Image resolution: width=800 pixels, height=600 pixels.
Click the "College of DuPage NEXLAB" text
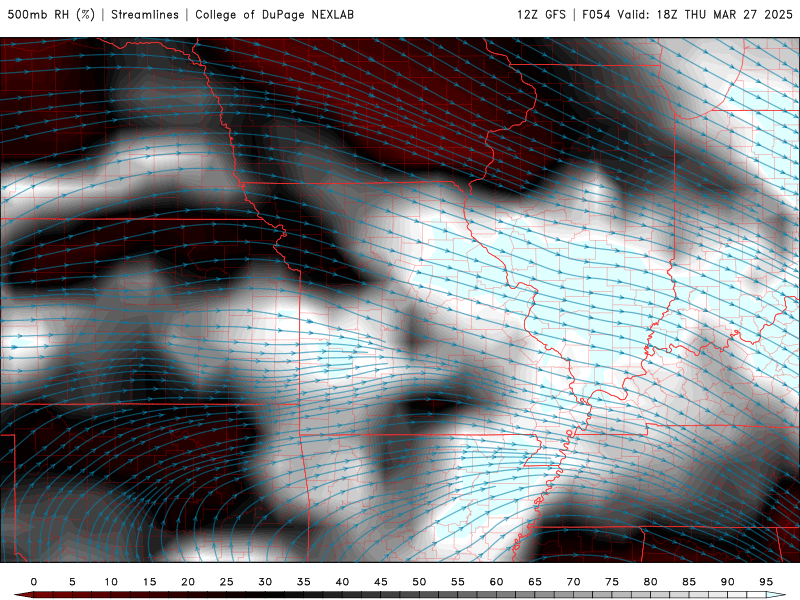pyautogui.click(x=274, y=15)
